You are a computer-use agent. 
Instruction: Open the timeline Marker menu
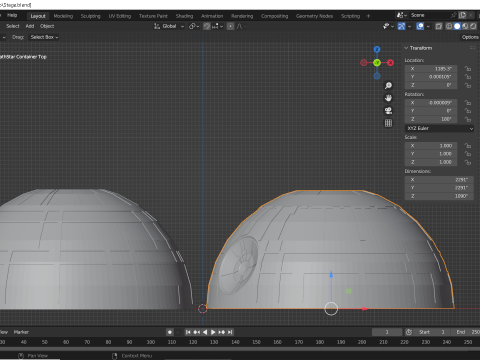click(x=21, y=332)
